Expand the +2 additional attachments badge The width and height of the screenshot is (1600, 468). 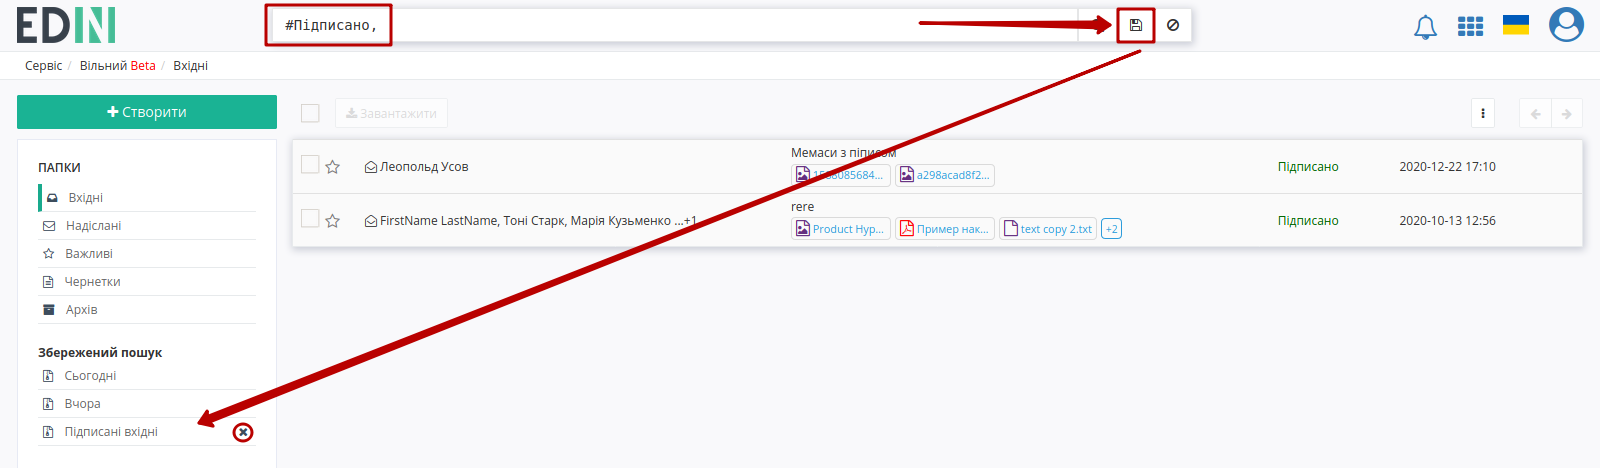pos(1111,229)
